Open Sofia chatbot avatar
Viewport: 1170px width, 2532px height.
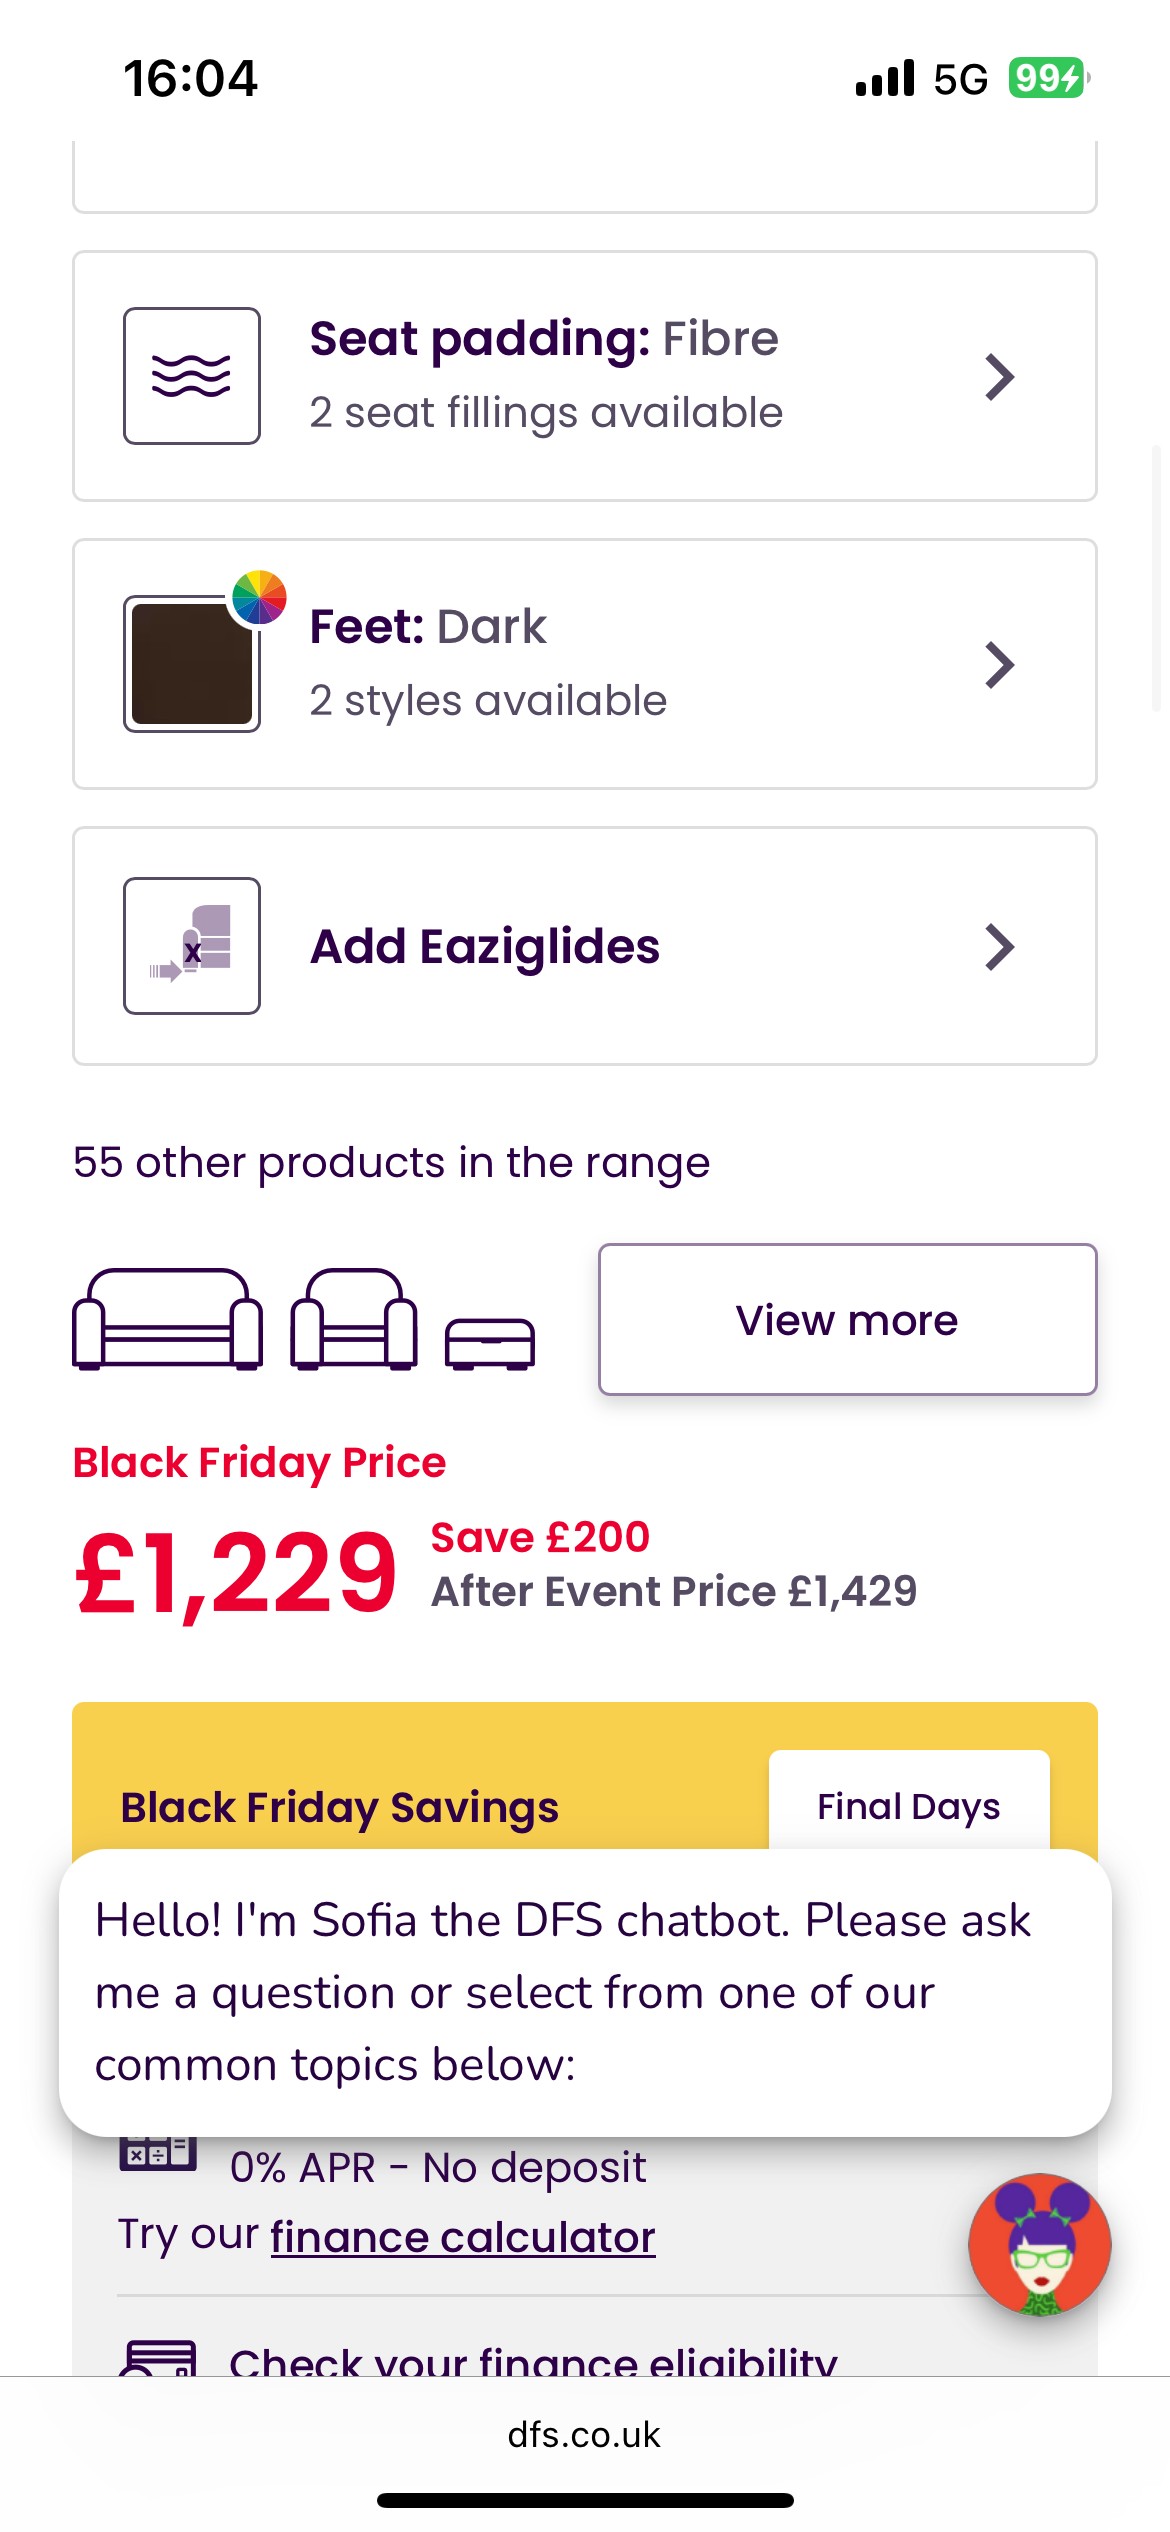coord(1039,2245)
